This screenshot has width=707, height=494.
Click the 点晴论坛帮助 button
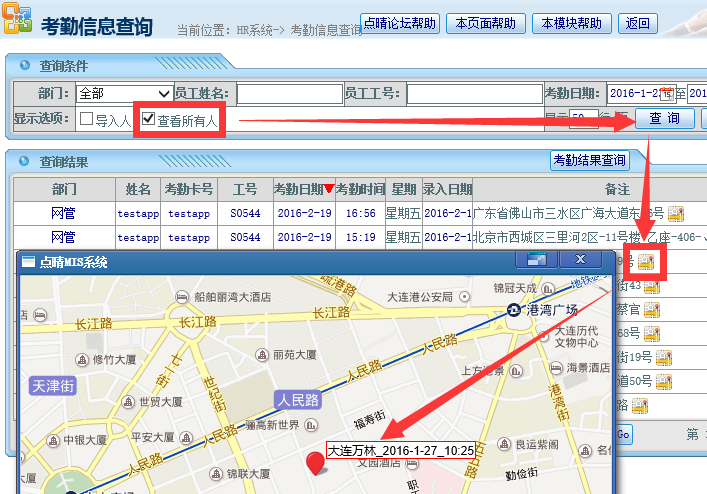[x=400, y=23]
